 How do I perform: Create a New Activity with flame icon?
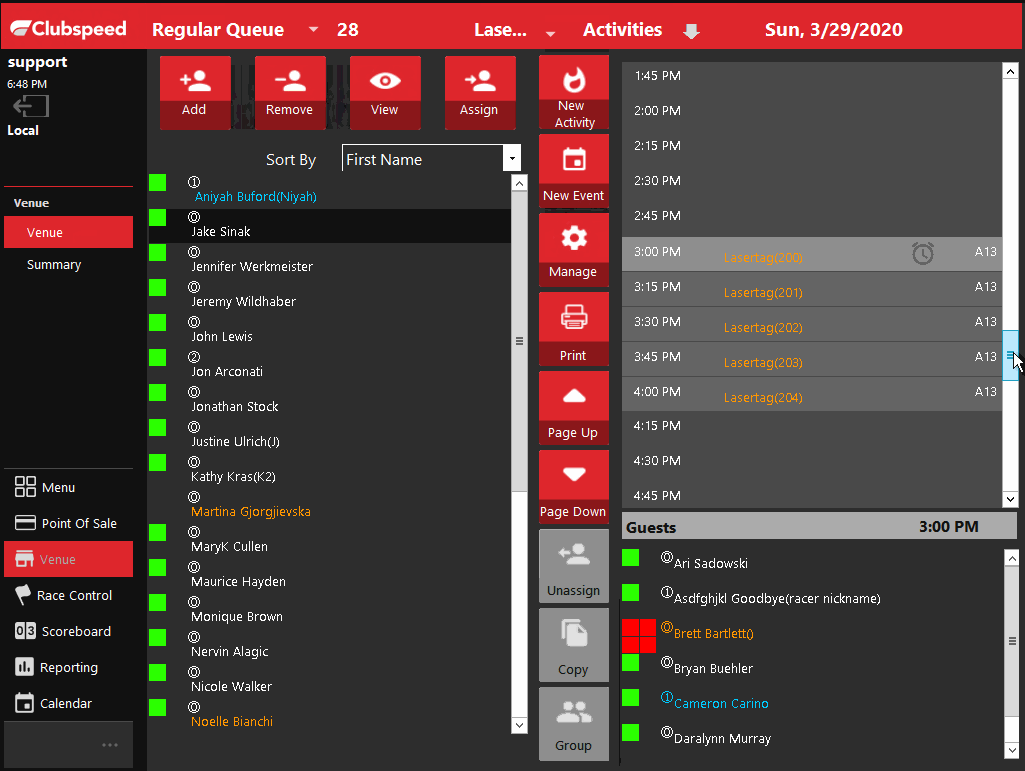coord(574,92)
